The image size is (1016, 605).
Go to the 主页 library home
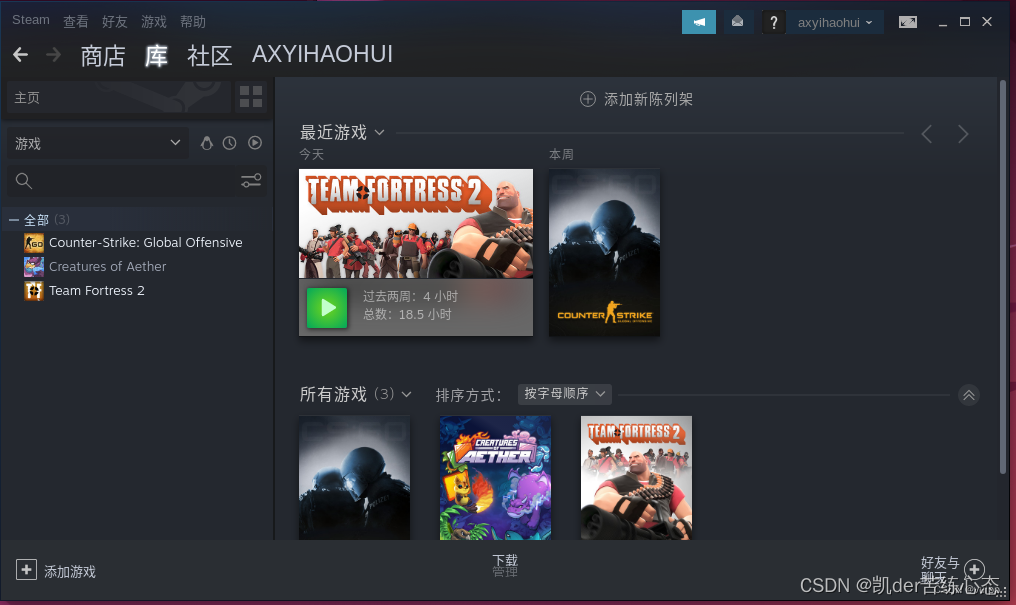119,97
